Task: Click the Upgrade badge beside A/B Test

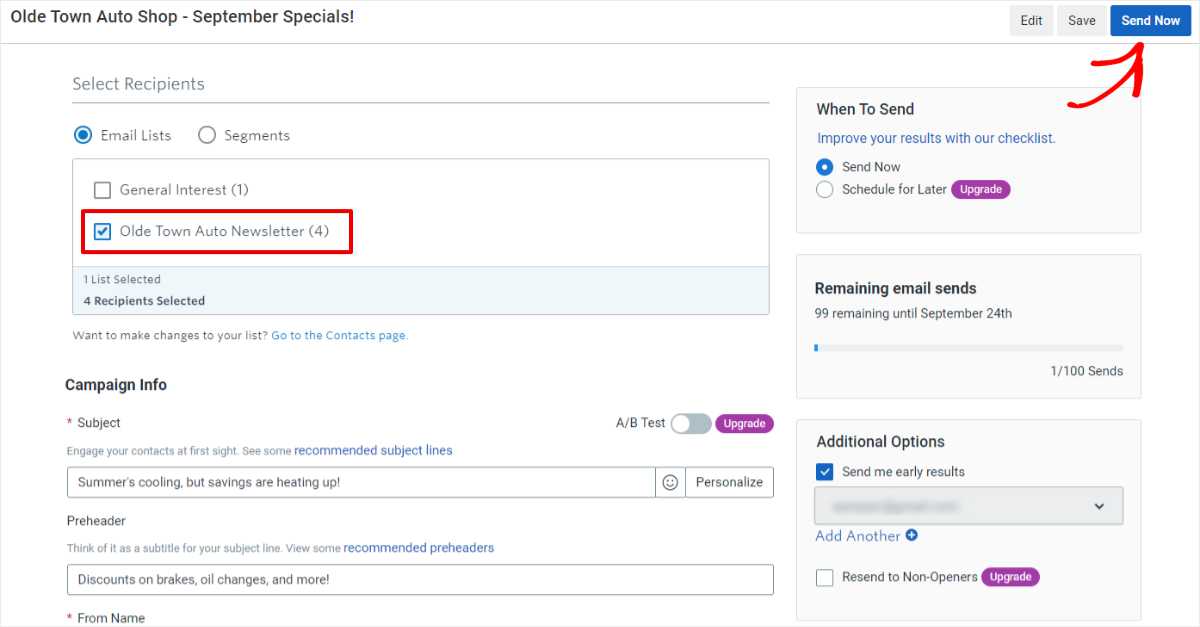Action: tap(744, 423)
